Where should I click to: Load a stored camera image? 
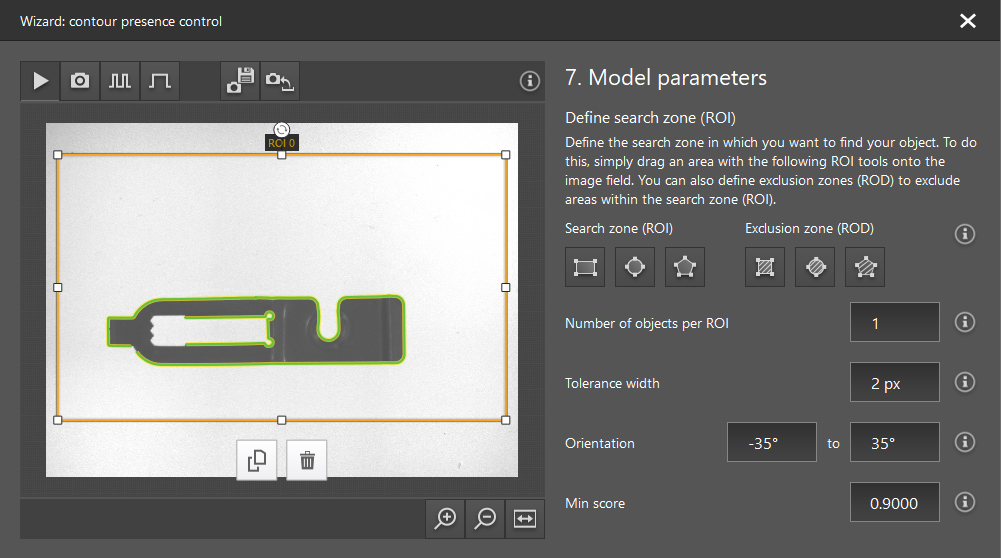point(279,81)
